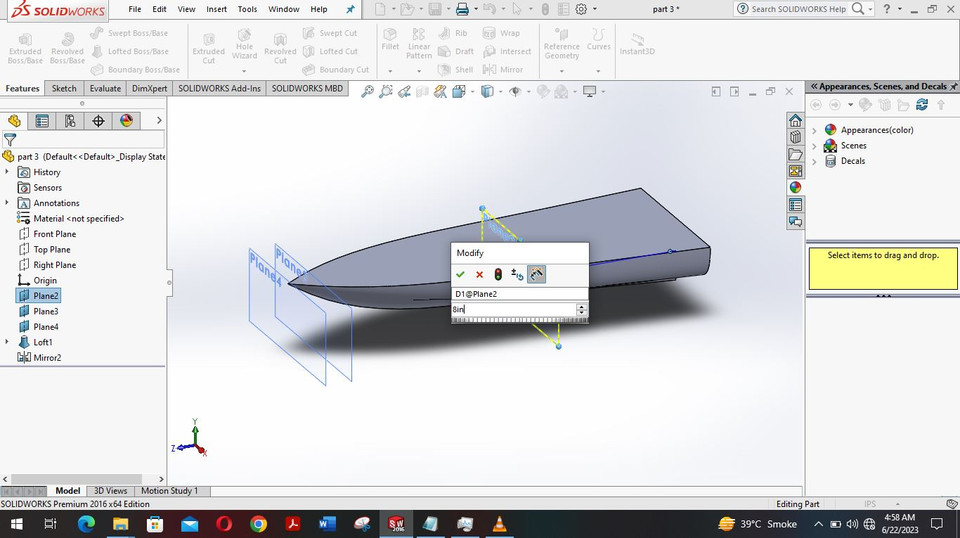960x538 pixels.
Task: Click the Zoom to Fit icon
Action: click(367, 92)
